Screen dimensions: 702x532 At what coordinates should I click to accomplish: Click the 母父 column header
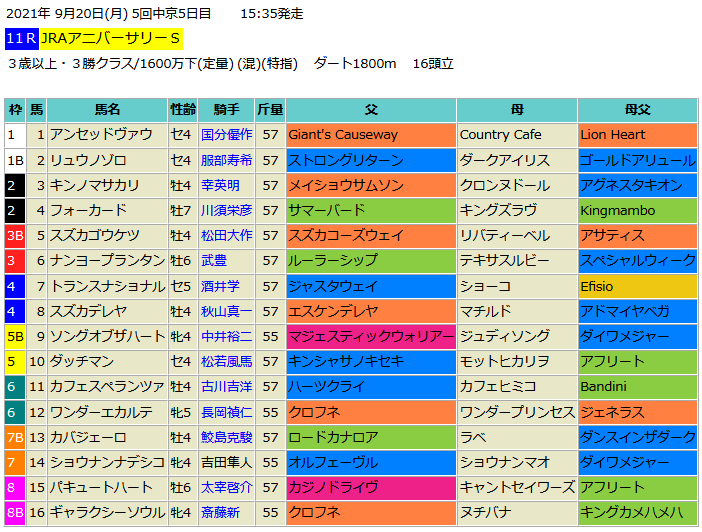click(638, 110)
